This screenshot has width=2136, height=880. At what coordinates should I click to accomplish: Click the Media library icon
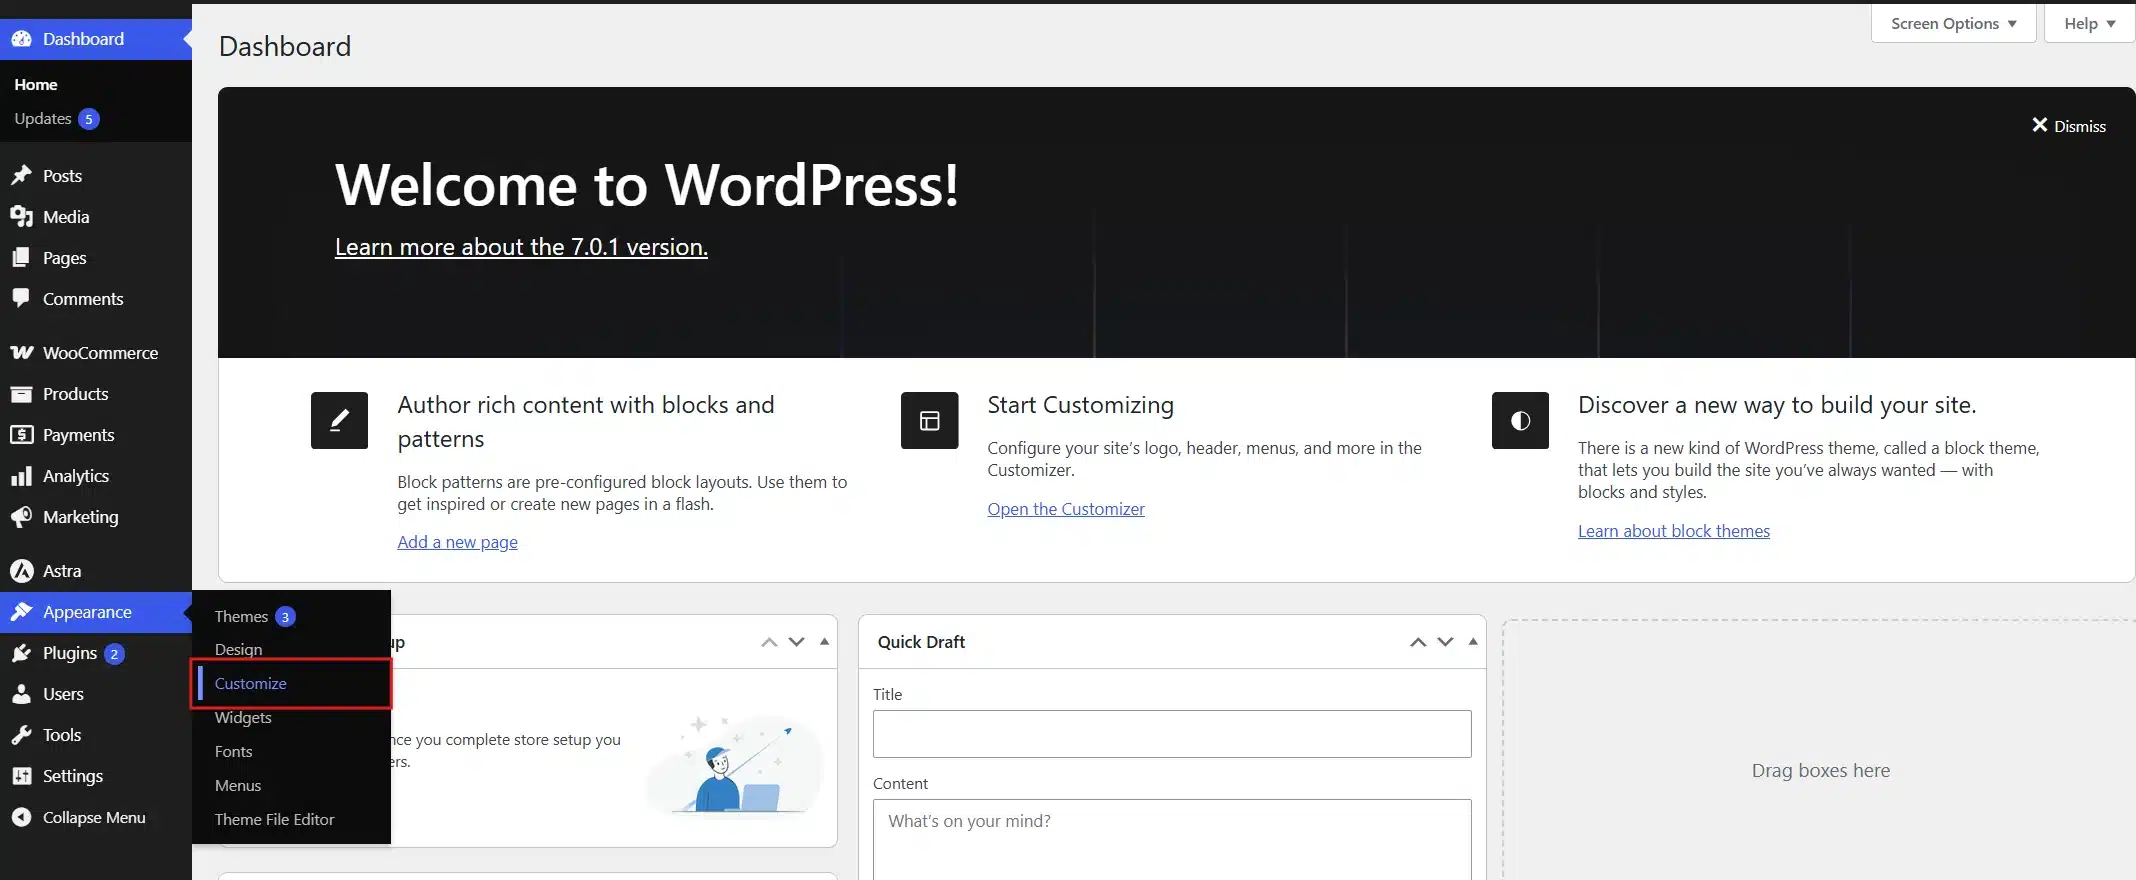(22, 217)
